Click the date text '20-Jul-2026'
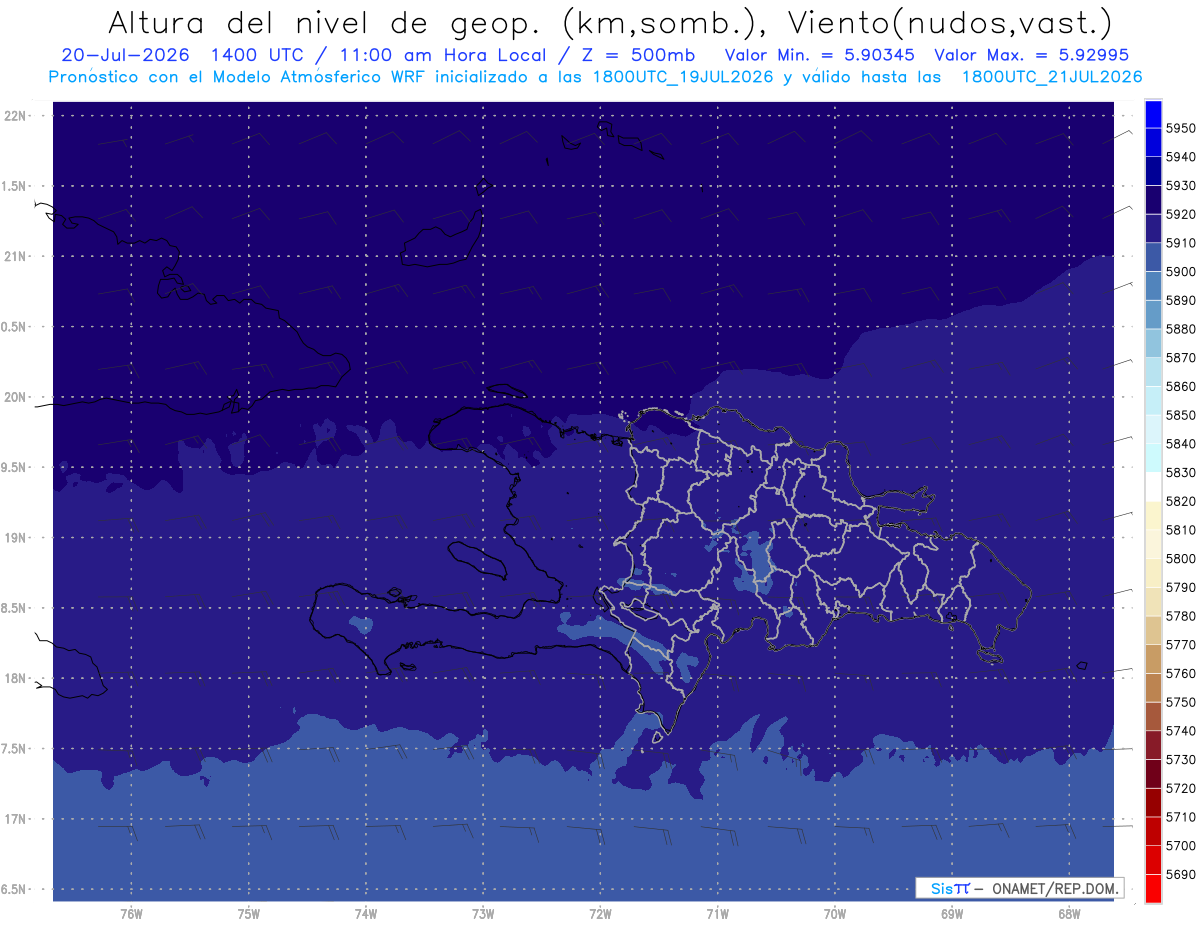 tap(126, 55)
